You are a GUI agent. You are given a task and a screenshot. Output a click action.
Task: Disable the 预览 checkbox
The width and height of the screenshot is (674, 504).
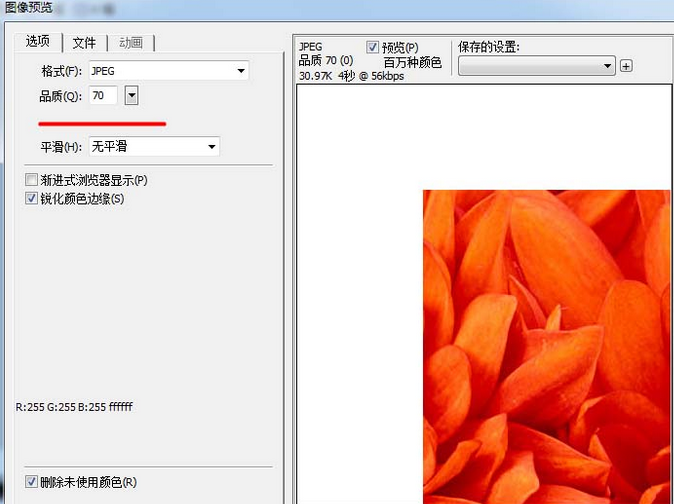click(373, 47)
